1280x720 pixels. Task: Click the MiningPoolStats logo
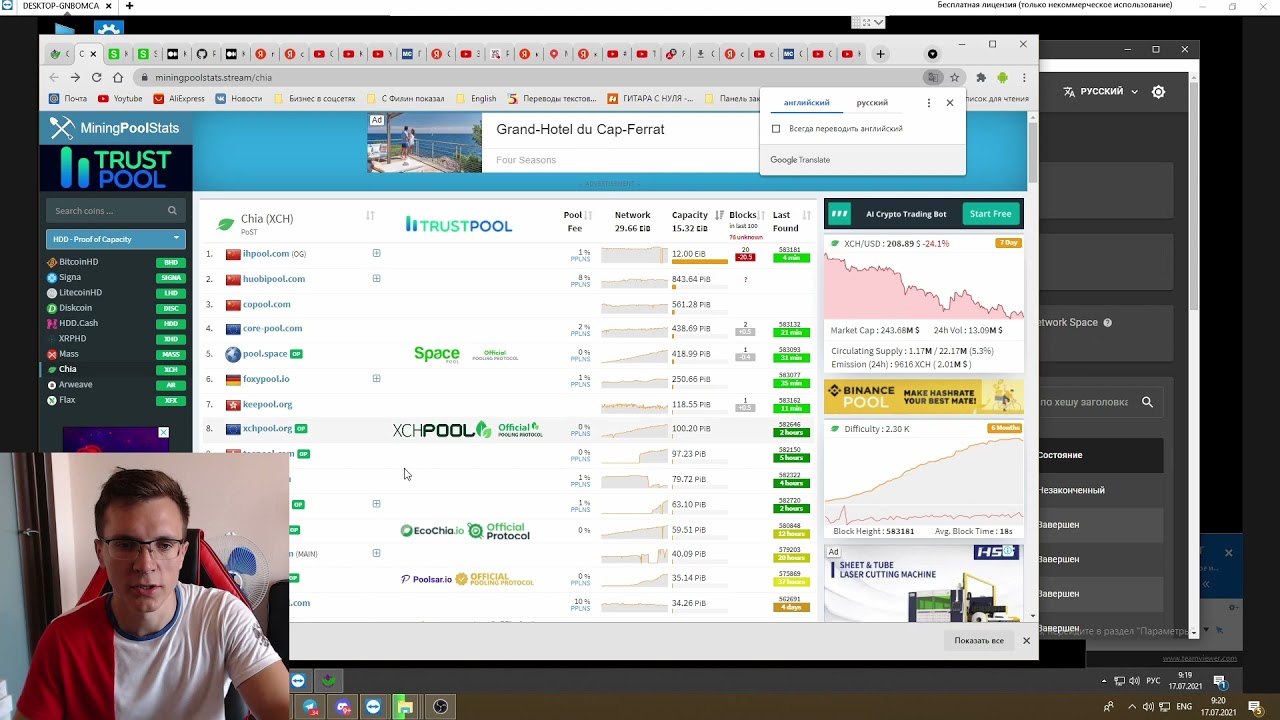point(115,128)
